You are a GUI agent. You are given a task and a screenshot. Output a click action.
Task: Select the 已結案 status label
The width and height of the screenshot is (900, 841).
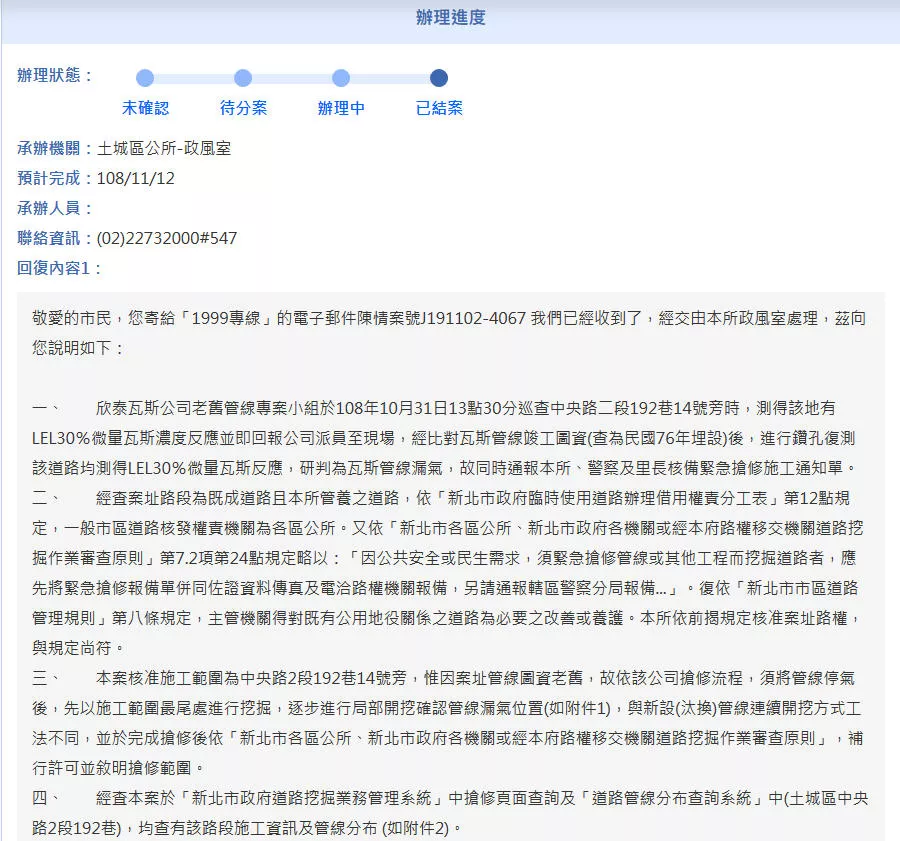(x=439, y=108)
